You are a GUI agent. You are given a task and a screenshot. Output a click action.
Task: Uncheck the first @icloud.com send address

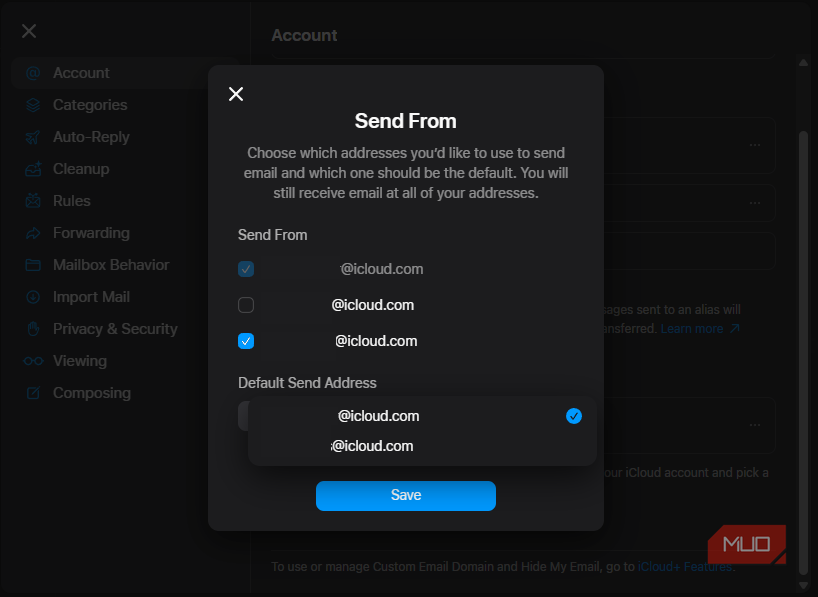245,269
